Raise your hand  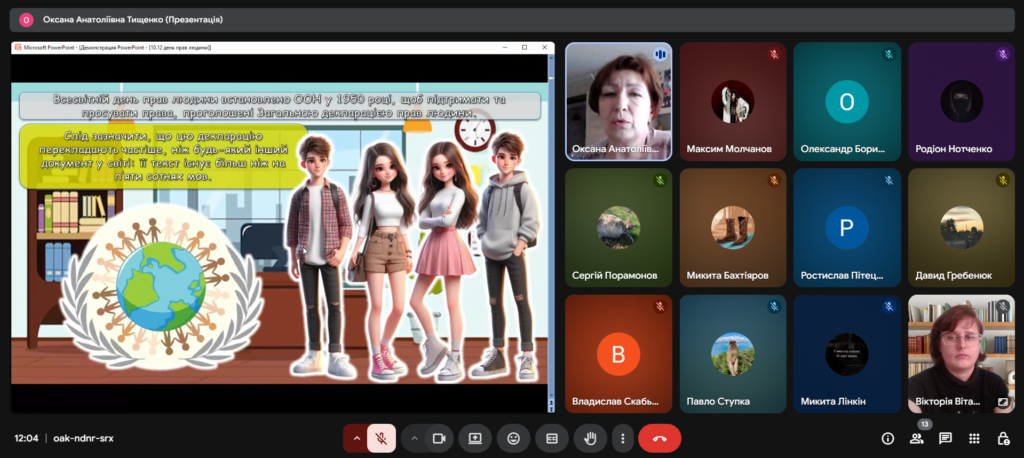point(590,438)
